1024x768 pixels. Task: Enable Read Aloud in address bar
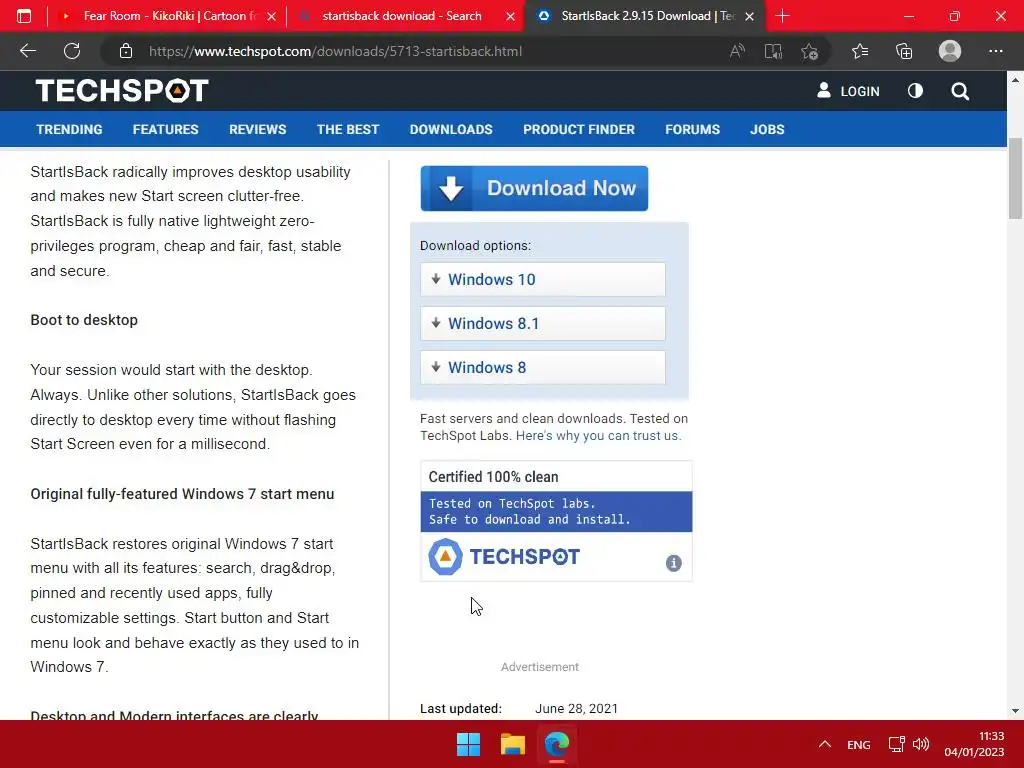[x=737, y=51]
